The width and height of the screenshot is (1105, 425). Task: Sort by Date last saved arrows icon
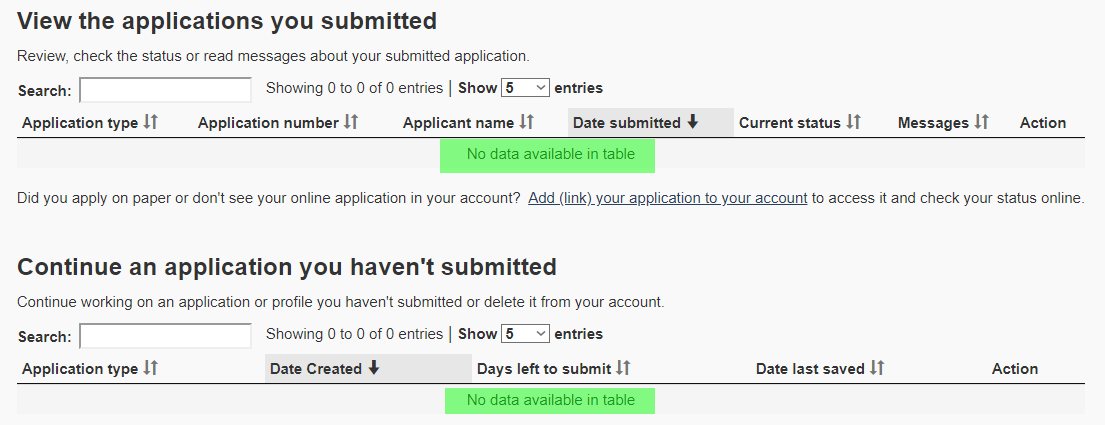click(x=877, y=368)
